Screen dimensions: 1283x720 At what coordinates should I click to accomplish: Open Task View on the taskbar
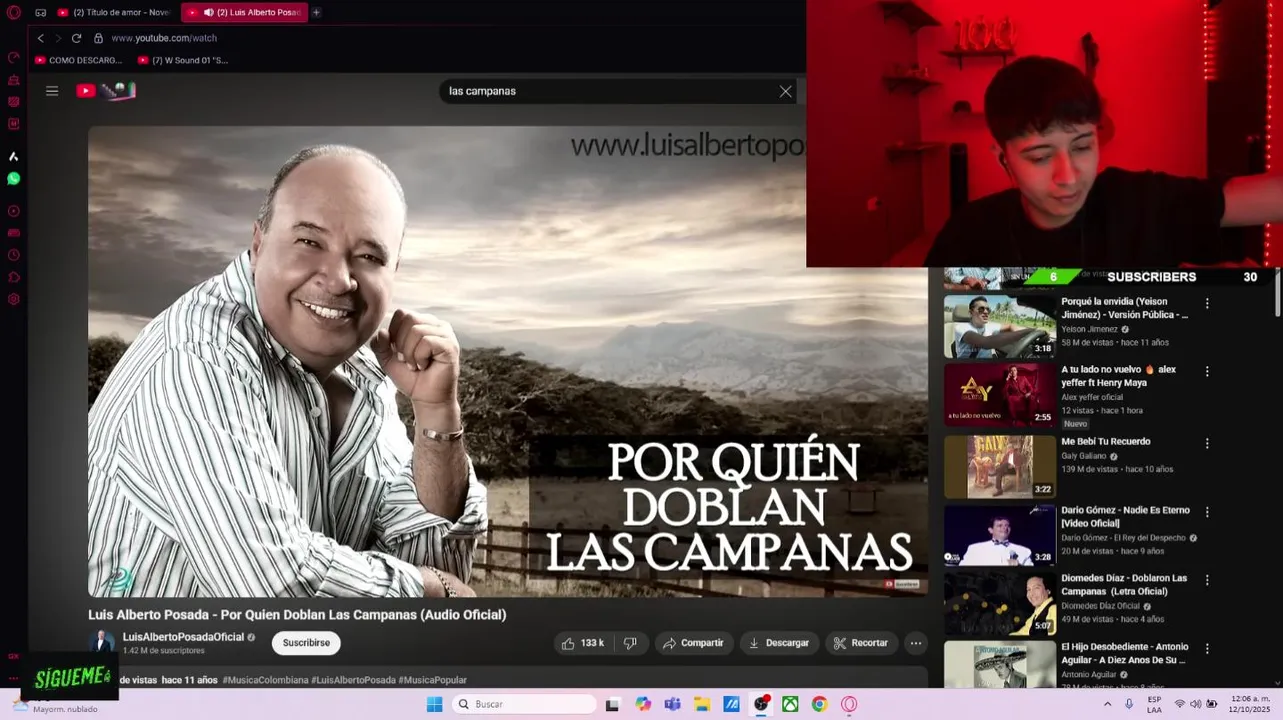point(612,704)
